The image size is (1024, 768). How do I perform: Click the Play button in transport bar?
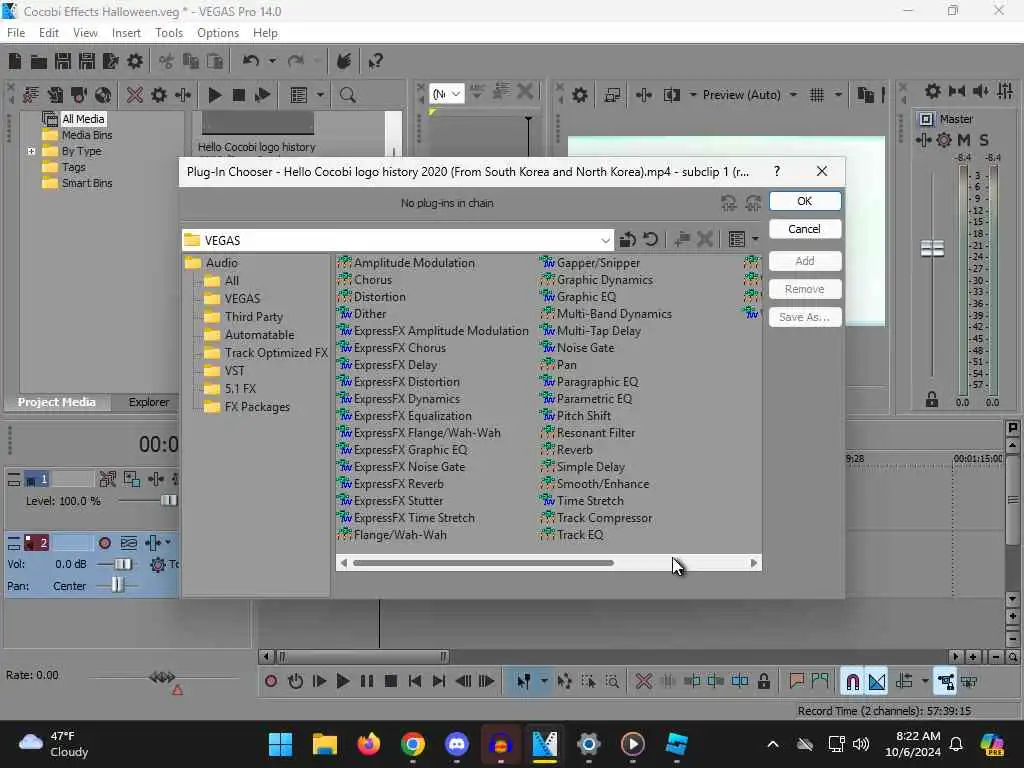[x=342, y=681]
